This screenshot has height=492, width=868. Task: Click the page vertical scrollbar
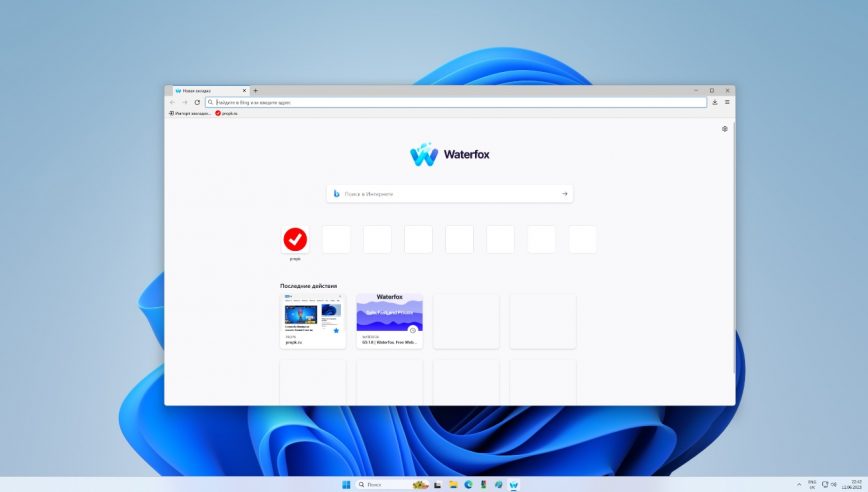733,249
